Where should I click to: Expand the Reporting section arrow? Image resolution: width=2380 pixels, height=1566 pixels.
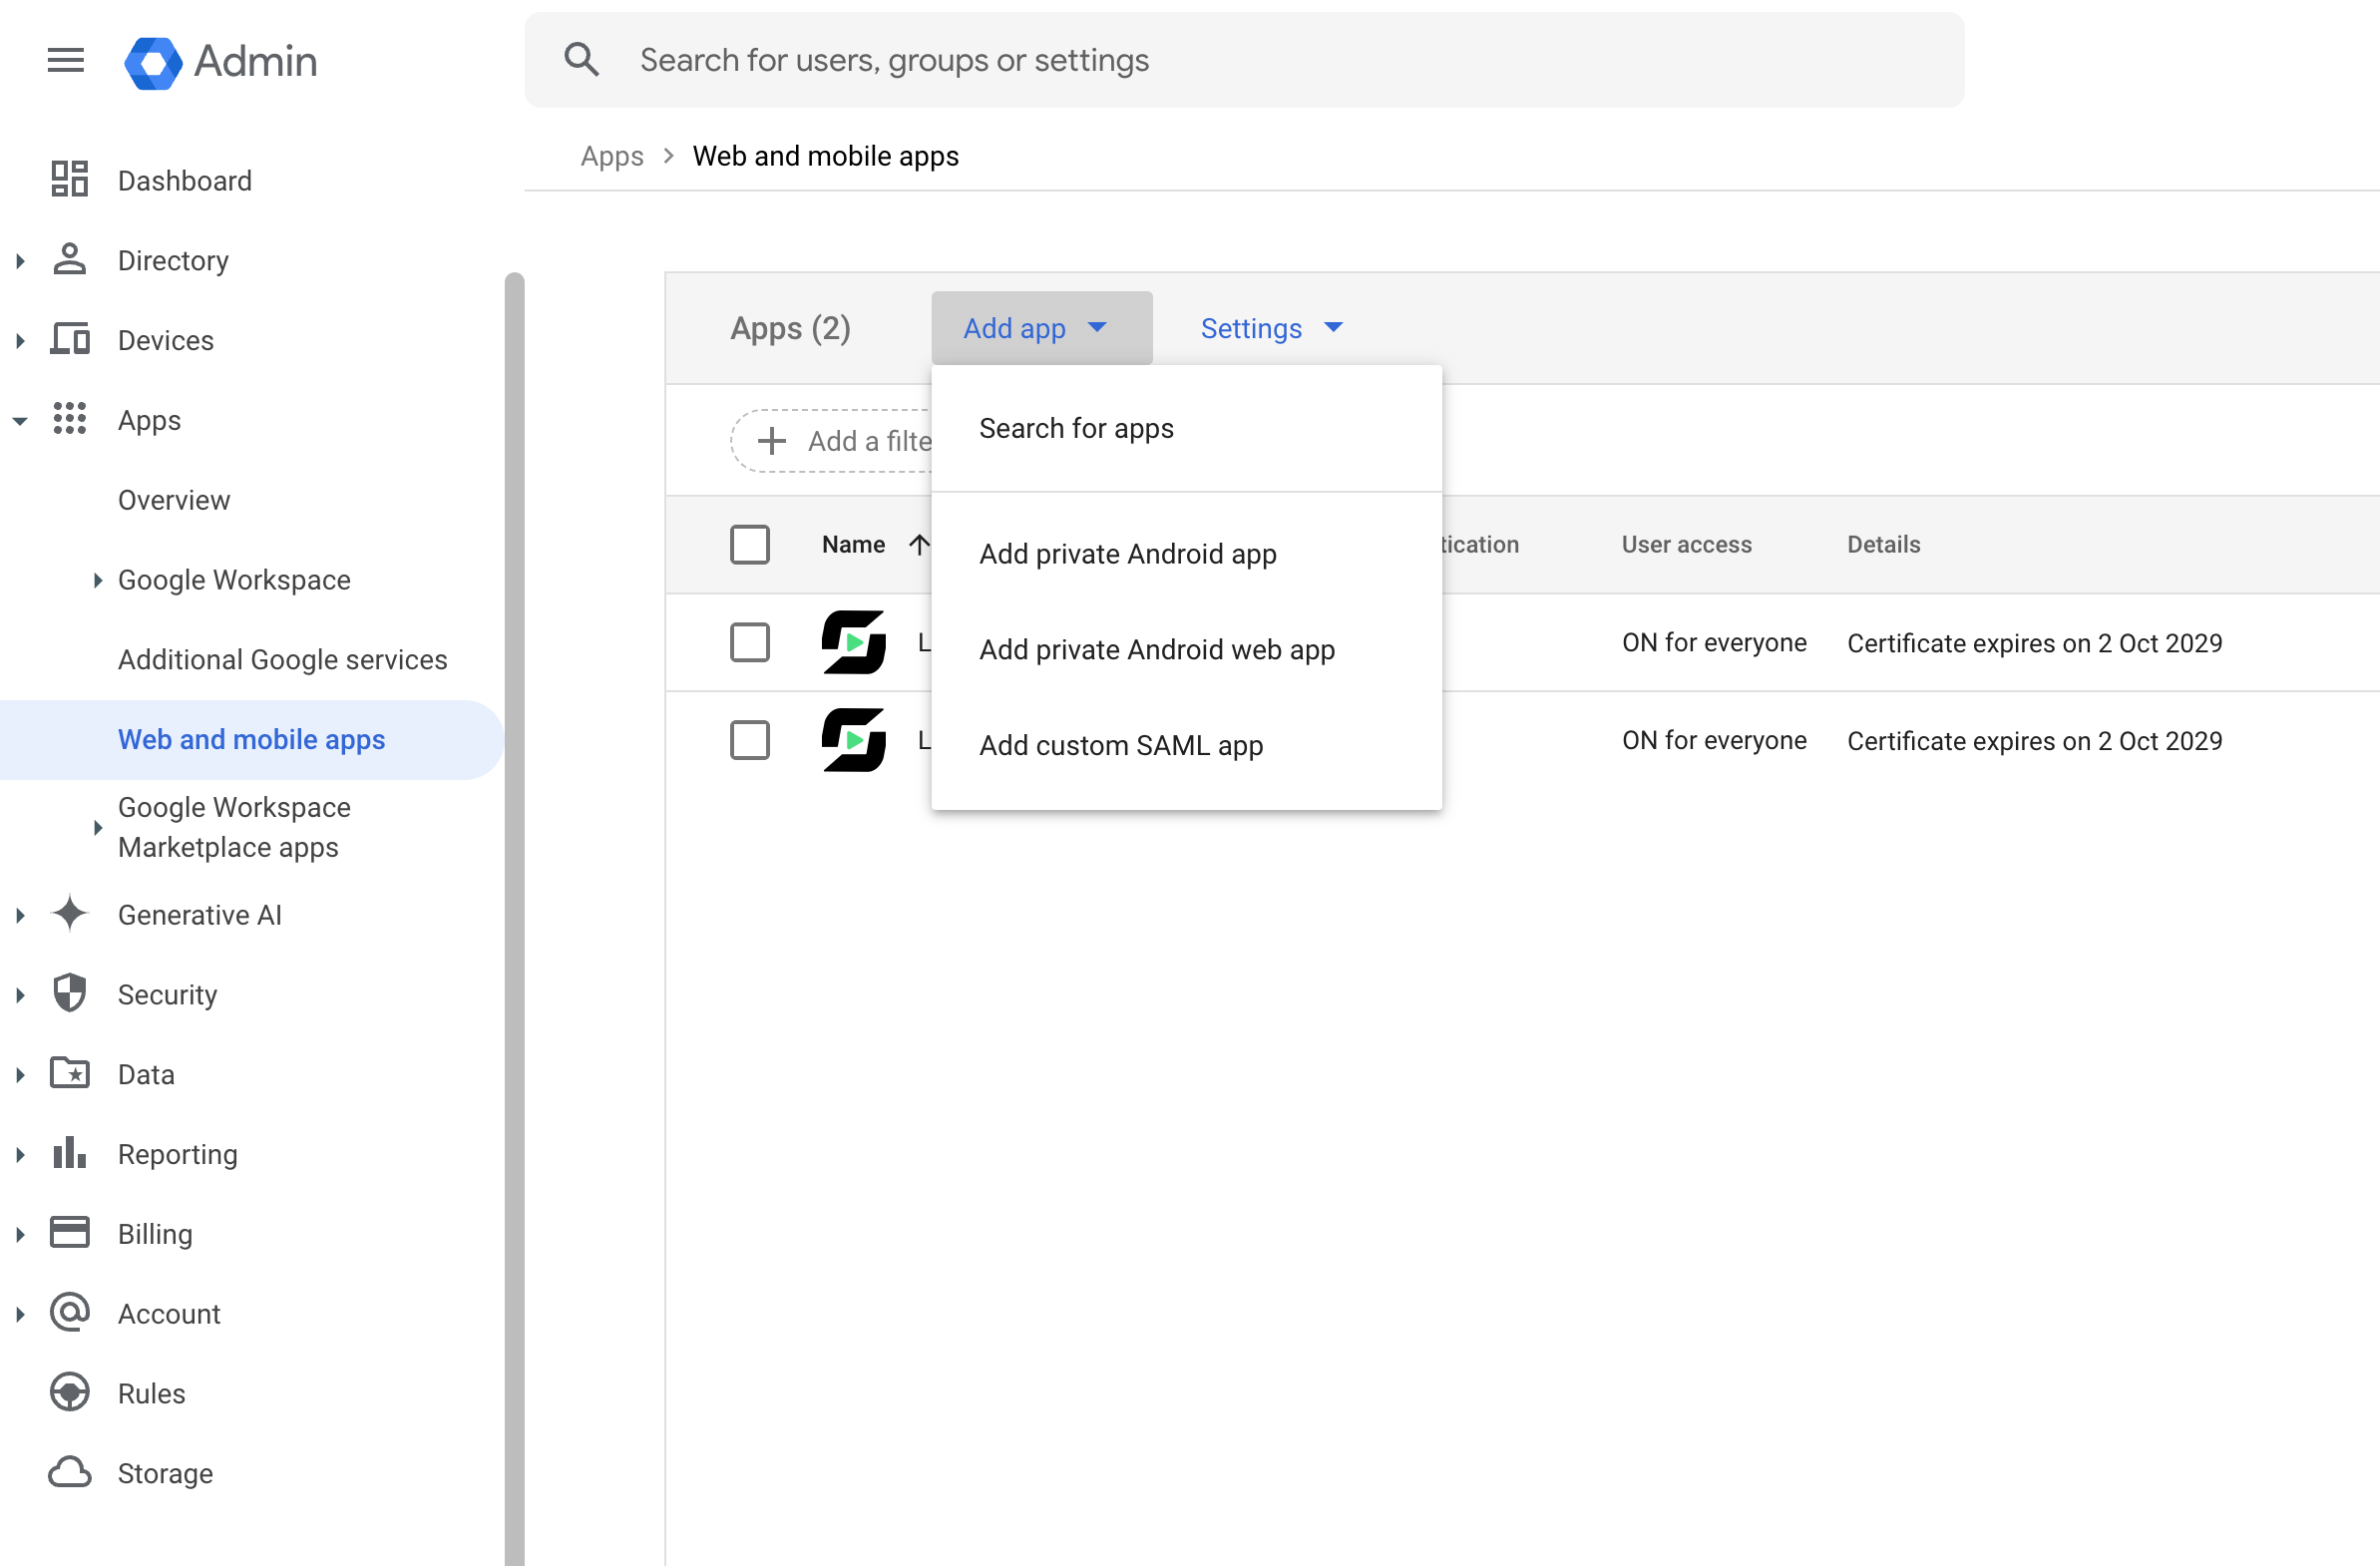pos(20,1154)
